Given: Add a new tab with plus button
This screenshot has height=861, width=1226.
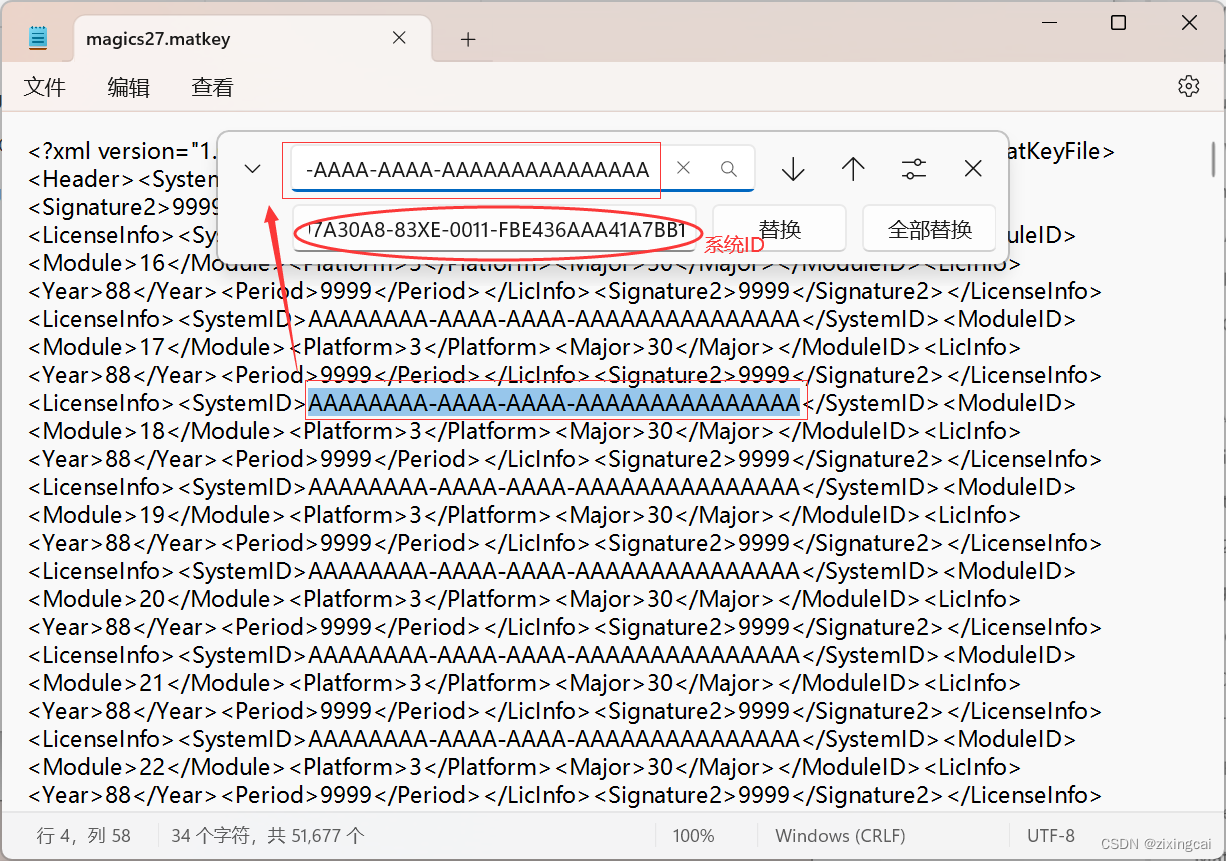Looking at the screenshot, I should [x=468, y=39].
